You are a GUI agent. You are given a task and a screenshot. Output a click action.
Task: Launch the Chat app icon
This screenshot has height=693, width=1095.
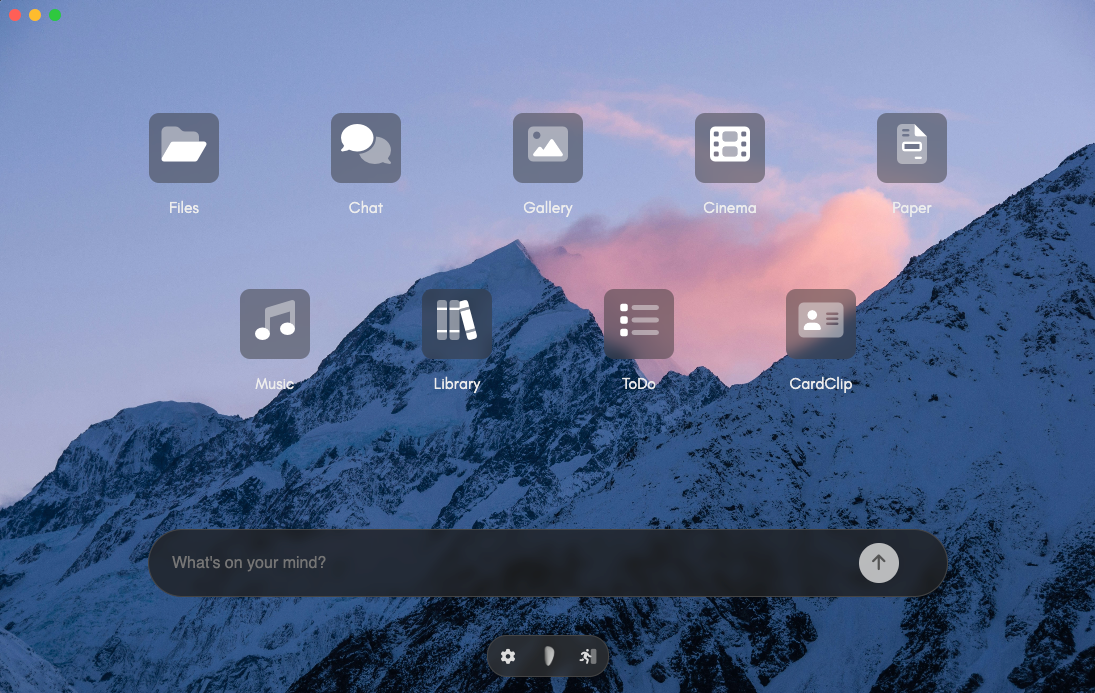[366, 148]
